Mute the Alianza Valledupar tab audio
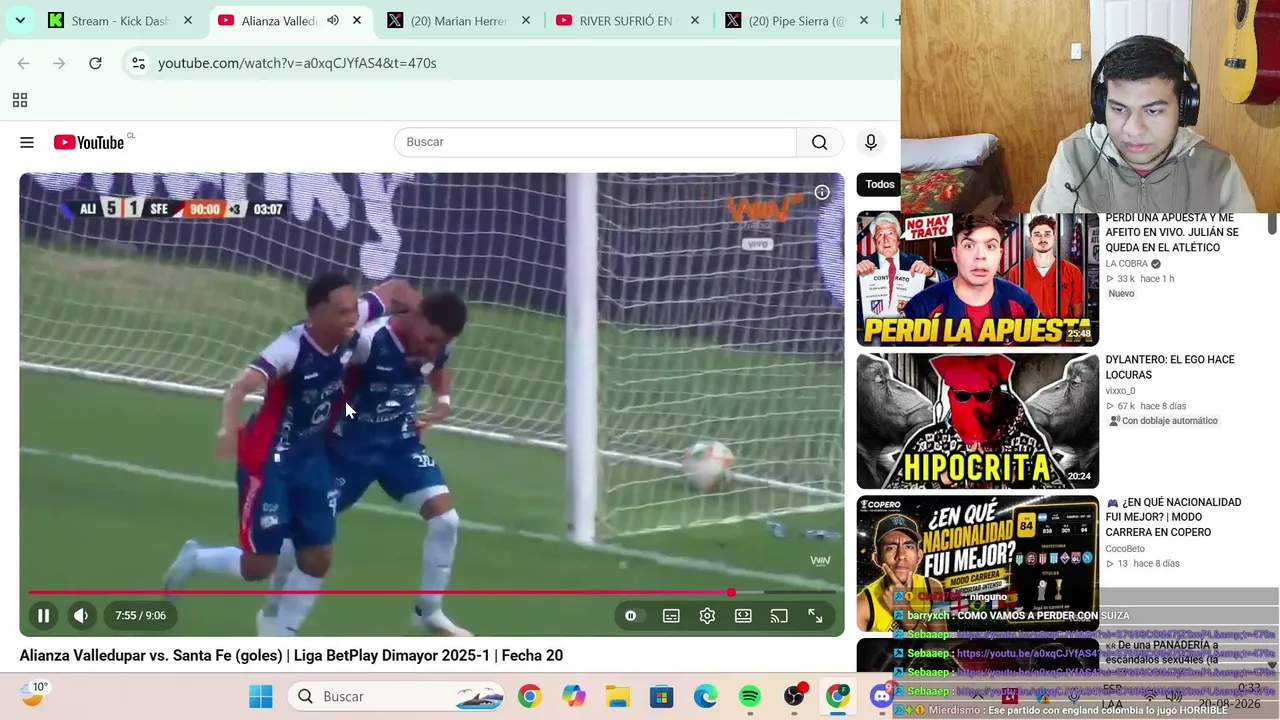This screenshot has height=720, width=1280. (333, 20)
